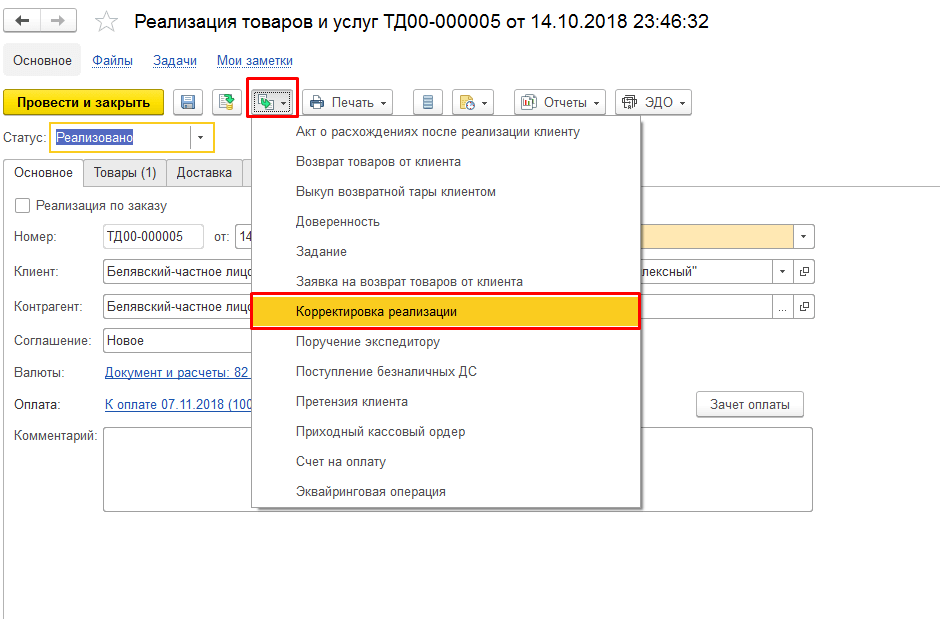Select Поступление безналичных ДС
This screenshot has height=619, width=940.
[x=446, y=372]
